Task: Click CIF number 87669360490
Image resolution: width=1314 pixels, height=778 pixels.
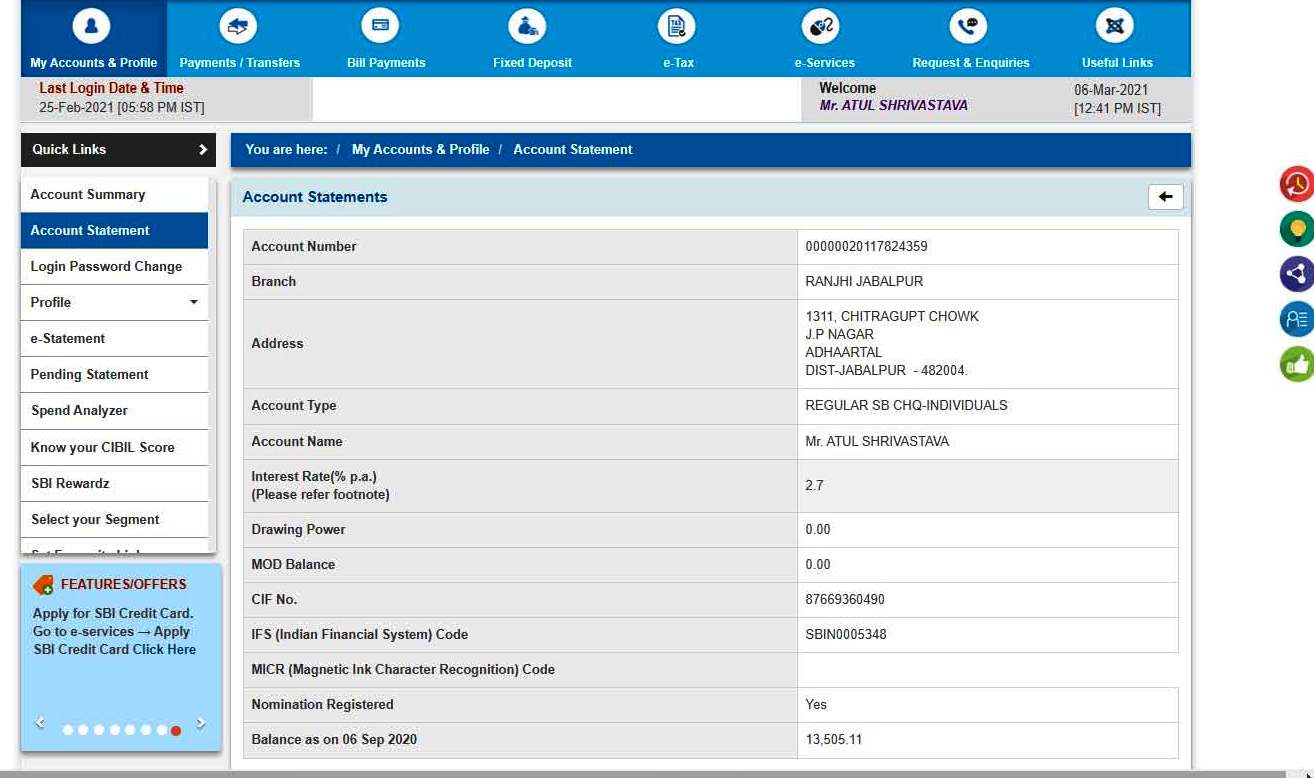Action: (845, 599)
